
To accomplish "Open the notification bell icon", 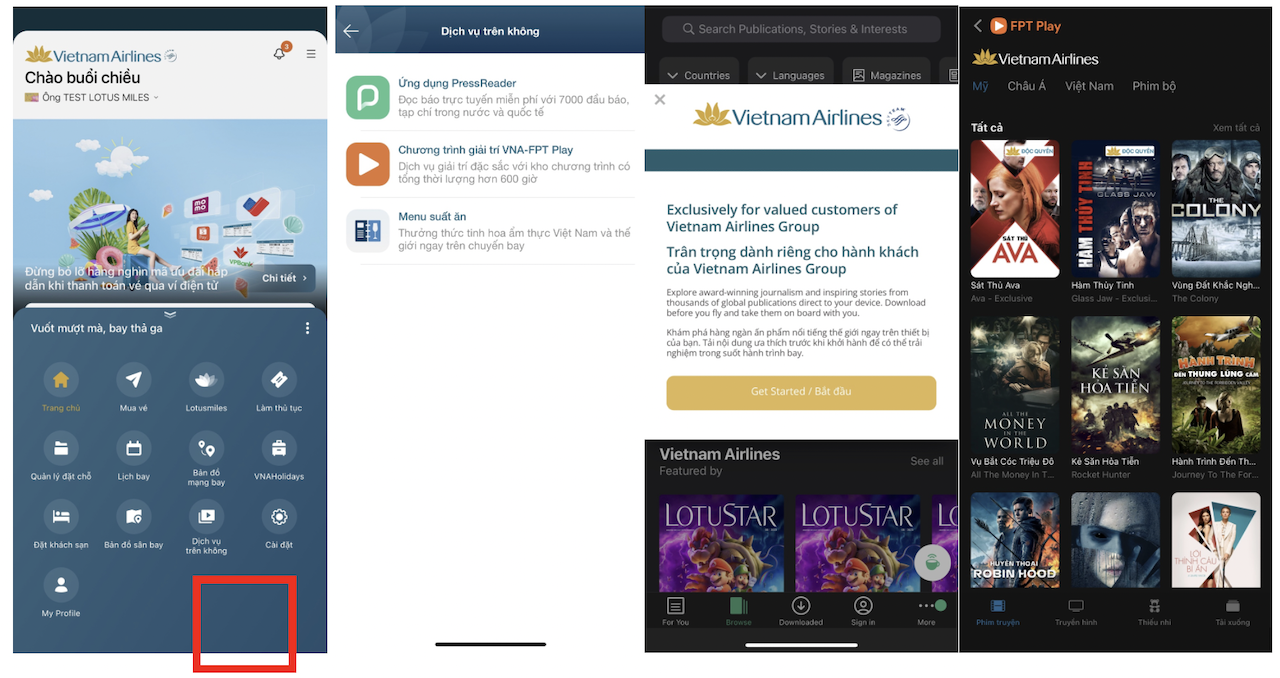I will point(279,54).
